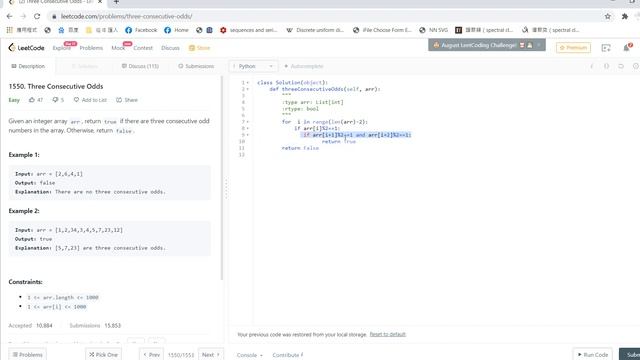Switch to the Solution tab

click(84, 66)
